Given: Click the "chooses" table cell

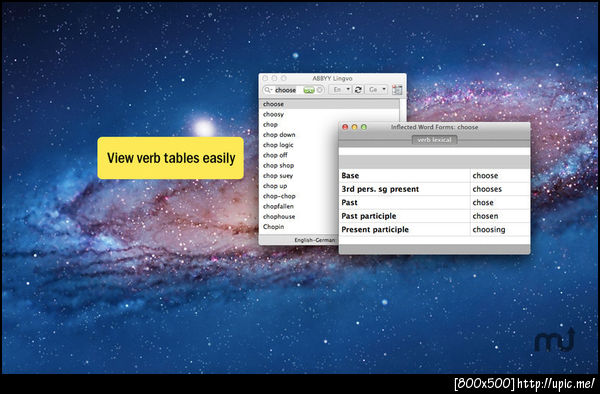Looking at the screenshot, I should 500,189.
